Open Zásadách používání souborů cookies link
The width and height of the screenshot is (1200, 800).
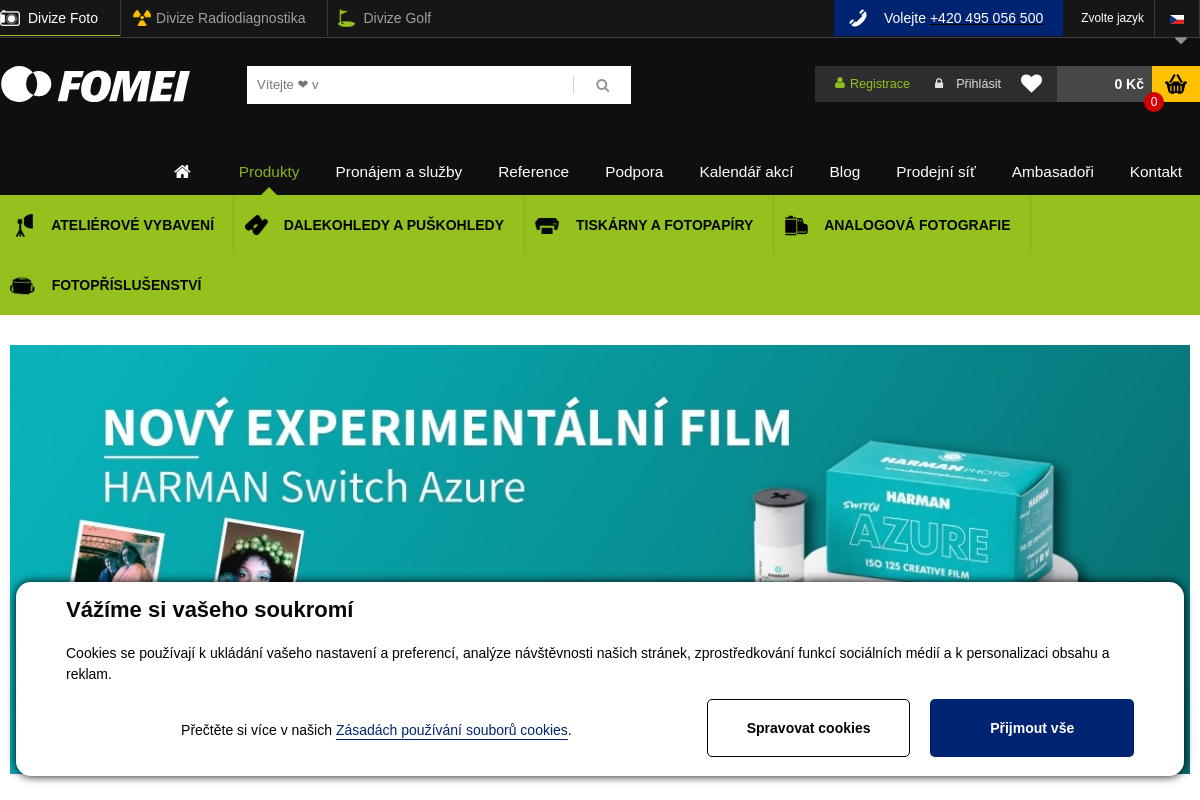[x=451, y=730]
